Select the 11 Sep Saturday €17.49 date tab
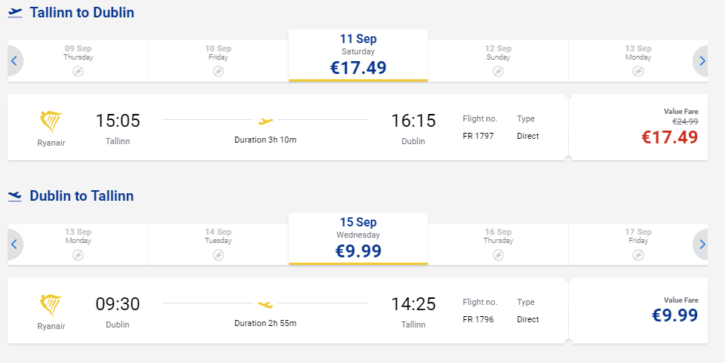725x363 pixels. click(358, 55)
